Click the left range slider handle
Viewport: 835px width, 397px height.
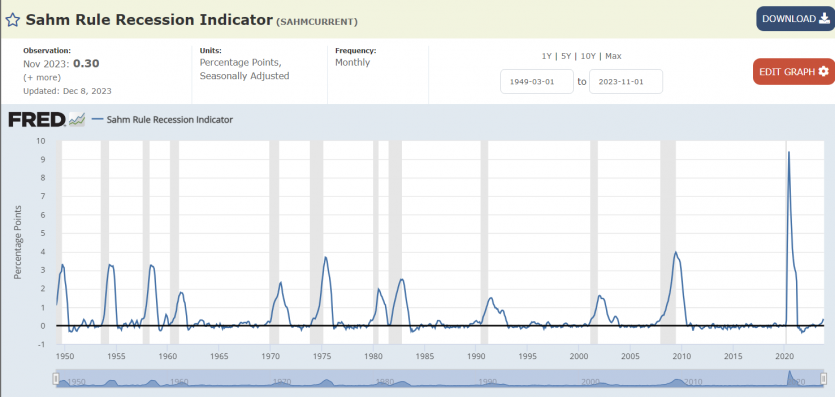click(x=55, y=379)
